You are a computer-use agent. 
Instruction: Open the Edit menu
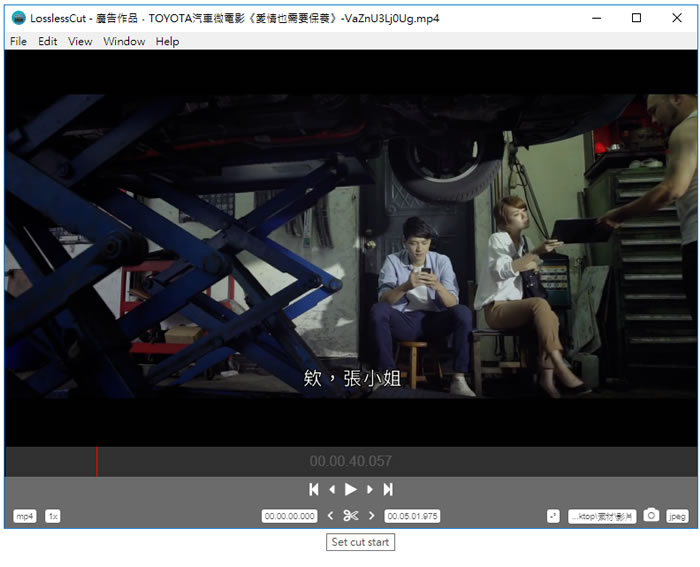[x=47, y=42]
